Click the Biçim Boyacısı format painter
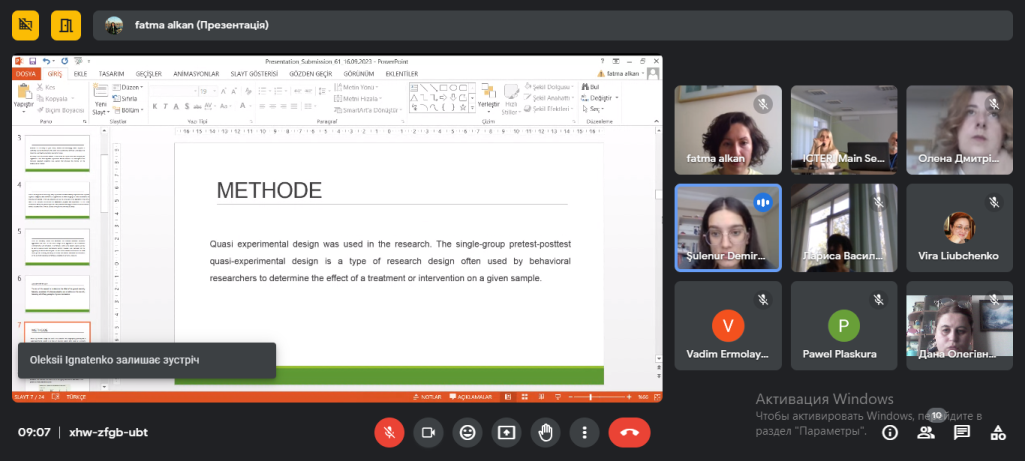The height and width of the screenshot is (461, 1025). (59, 110)
